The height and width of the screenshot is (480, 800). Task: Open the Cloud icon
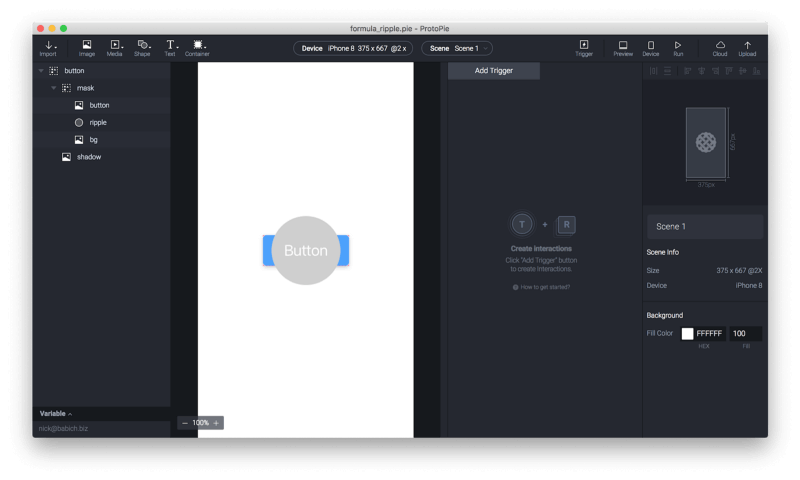coord(720,45)
